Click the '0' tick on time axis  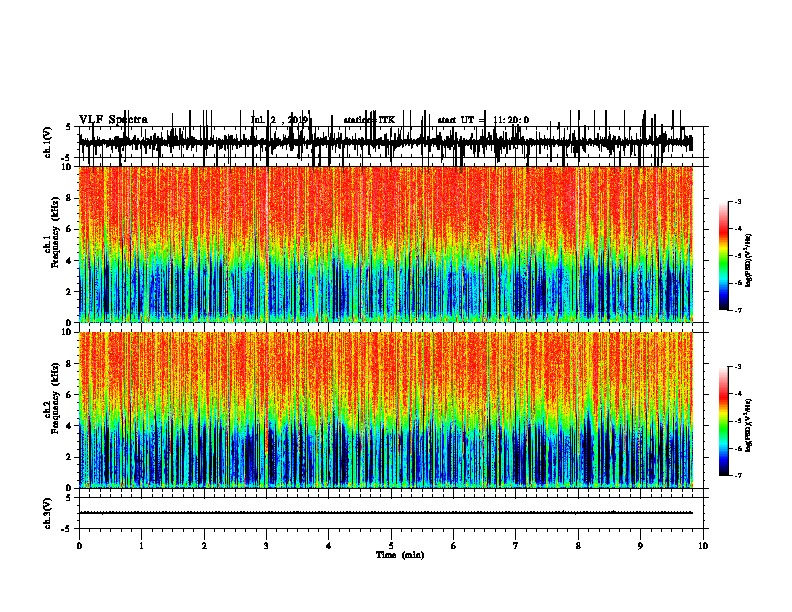coord(79,546)
